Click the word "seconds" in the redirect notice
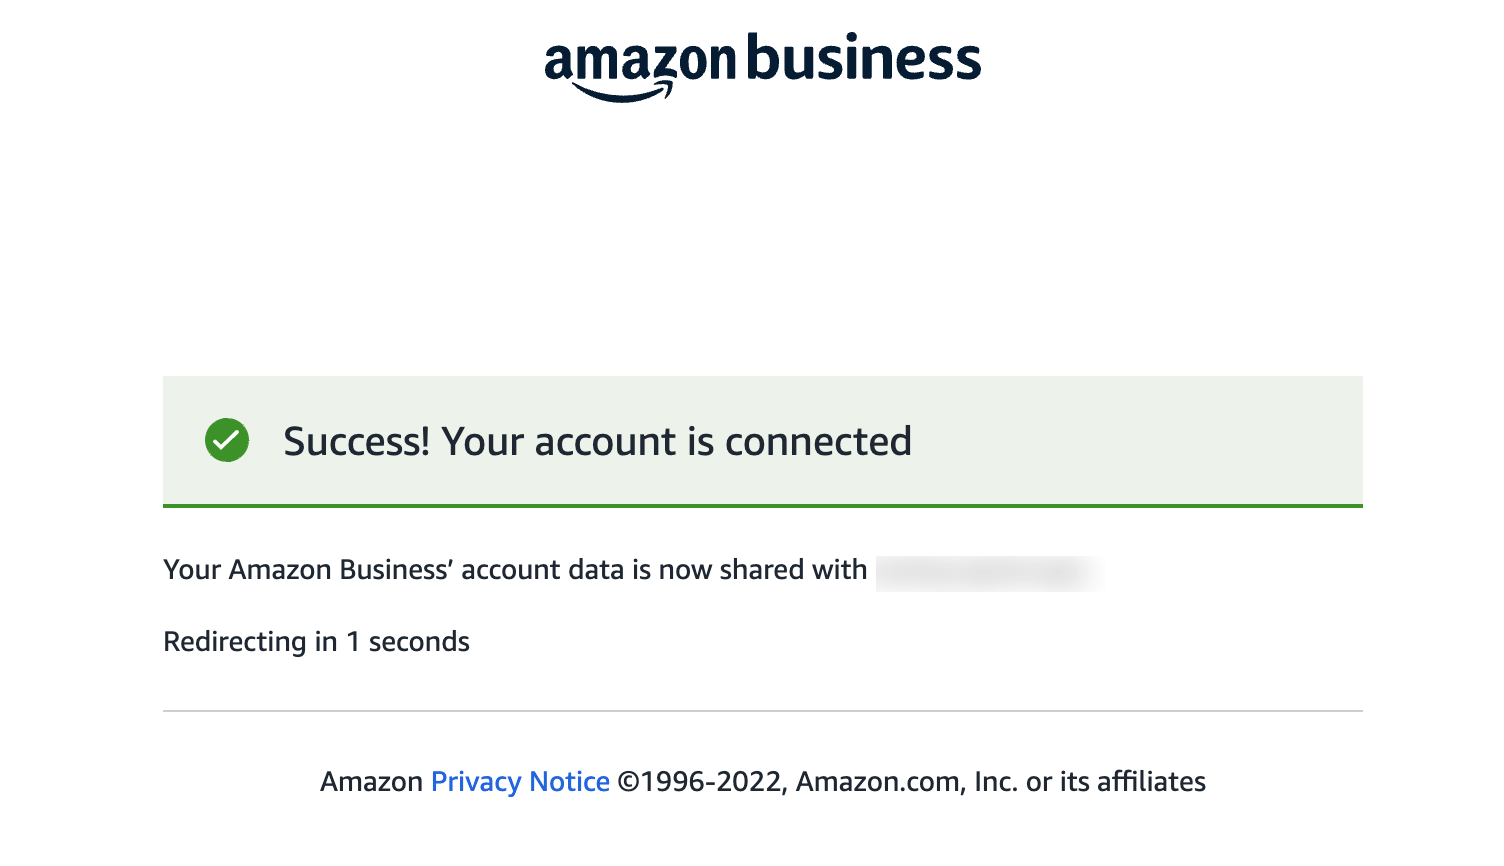This screenshot has height=866, width=1504. pos(419,641)
